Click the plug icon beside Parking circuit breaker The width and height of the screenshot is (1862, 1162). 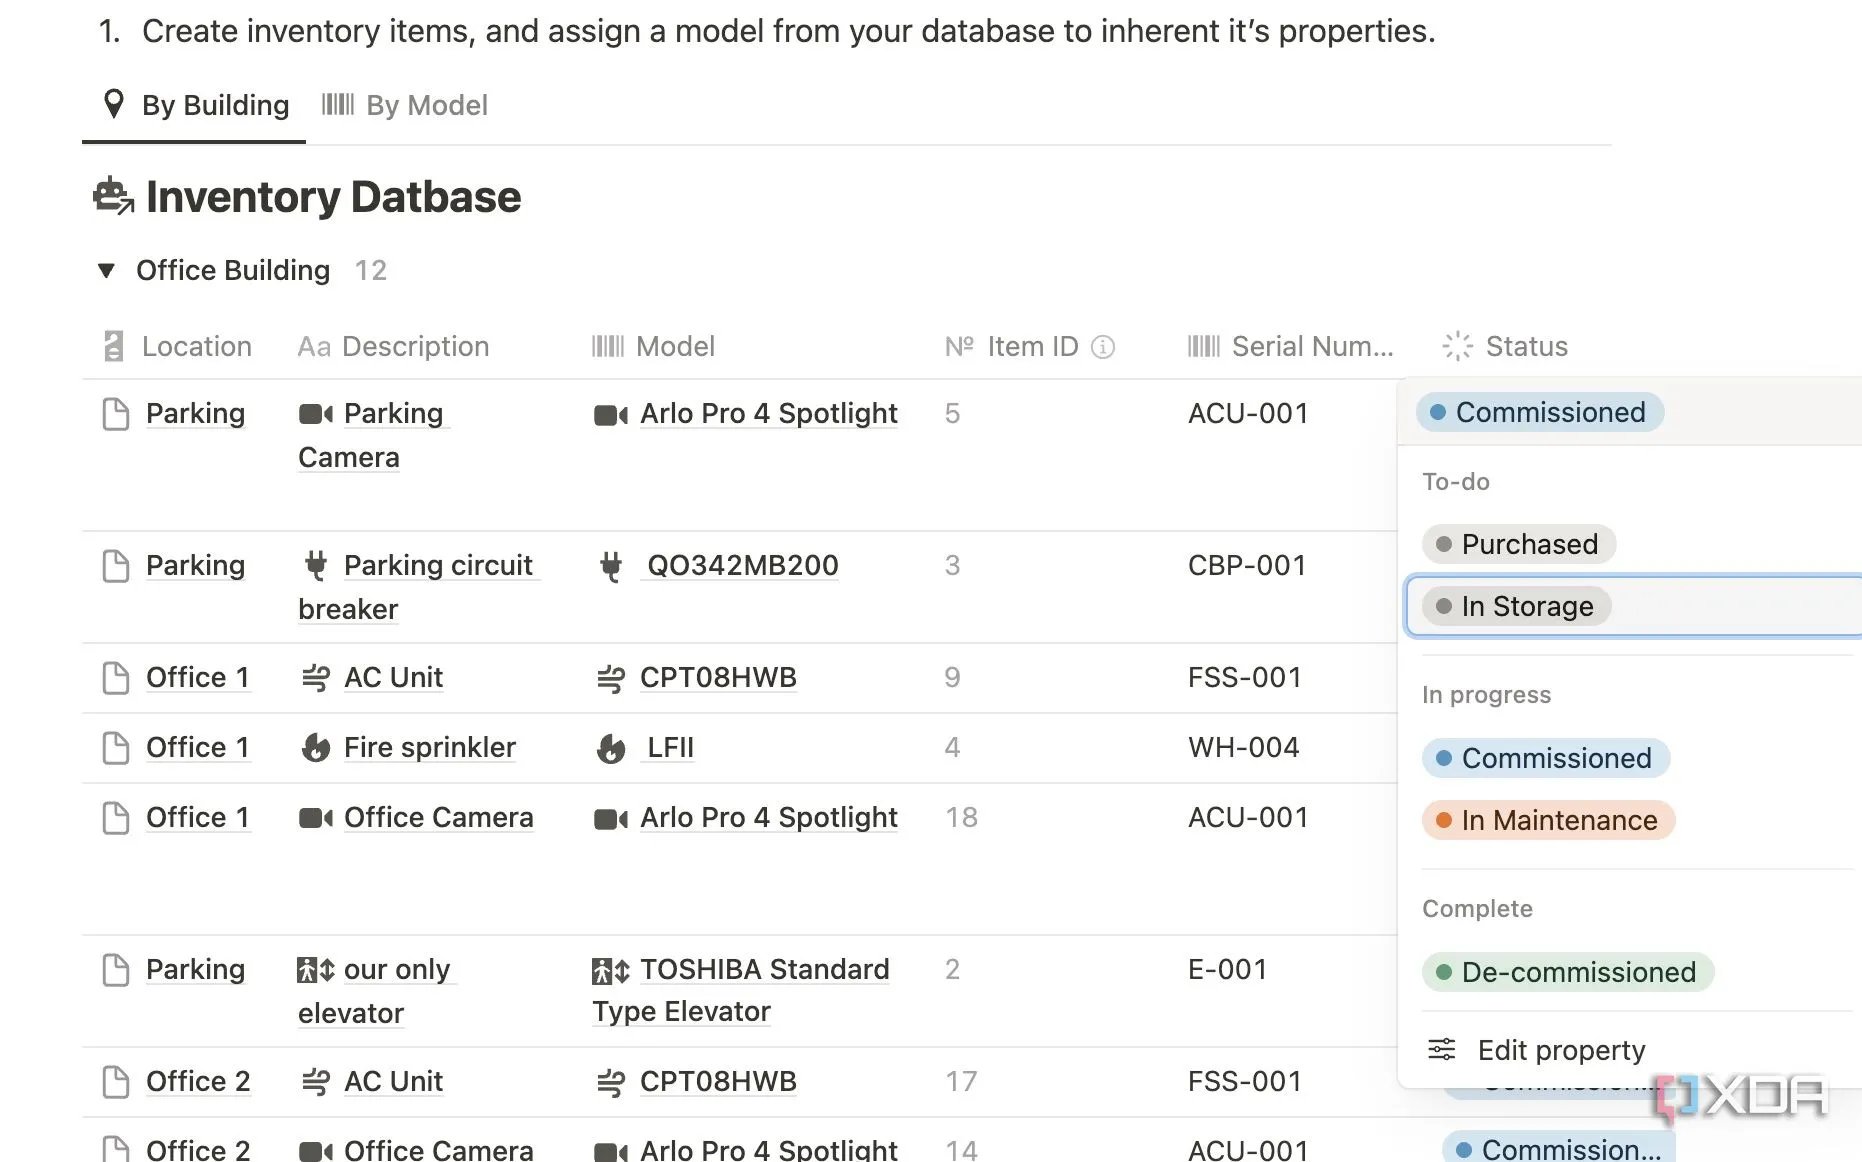316,565
